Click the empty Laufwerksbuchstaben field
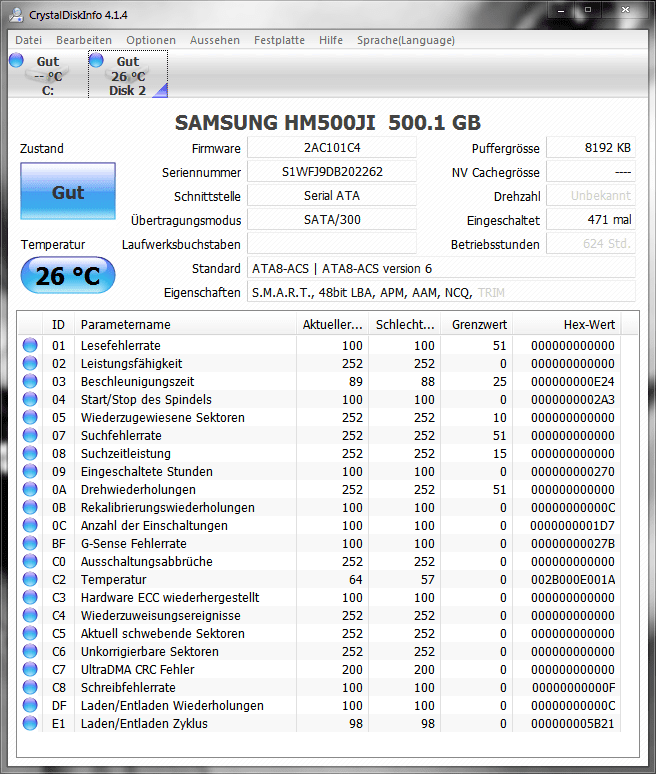The width and height of the screenshot is (656, 774). pos(332,244)
